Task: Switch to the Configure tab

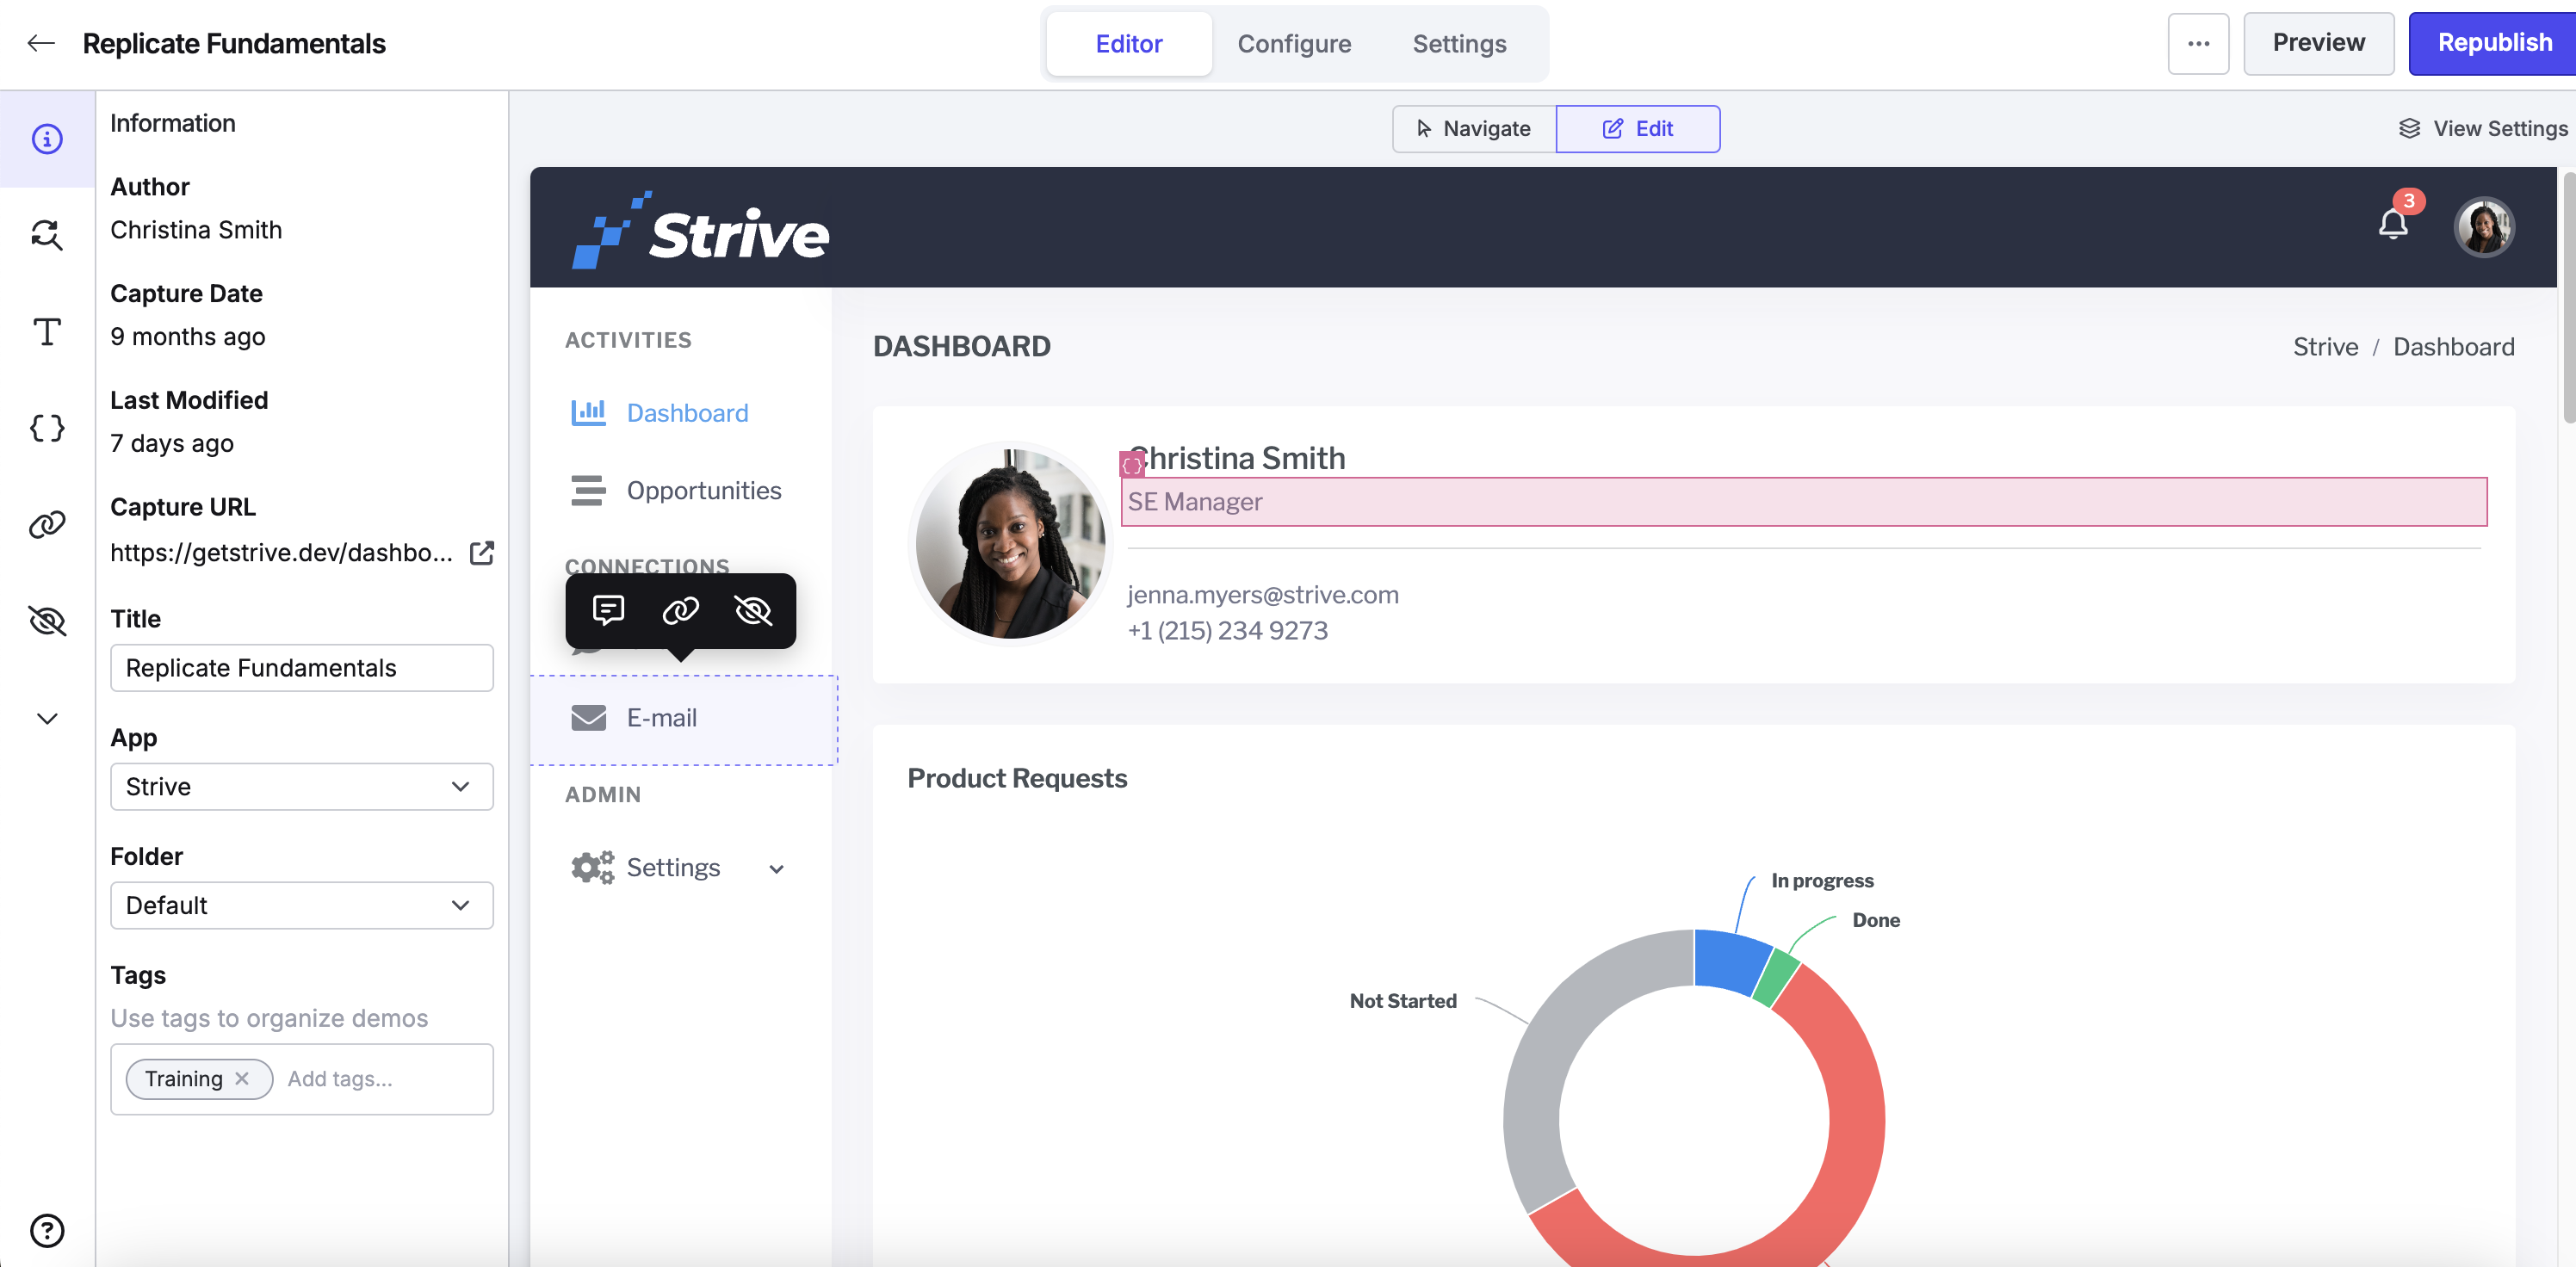Action: point(1294,43)
